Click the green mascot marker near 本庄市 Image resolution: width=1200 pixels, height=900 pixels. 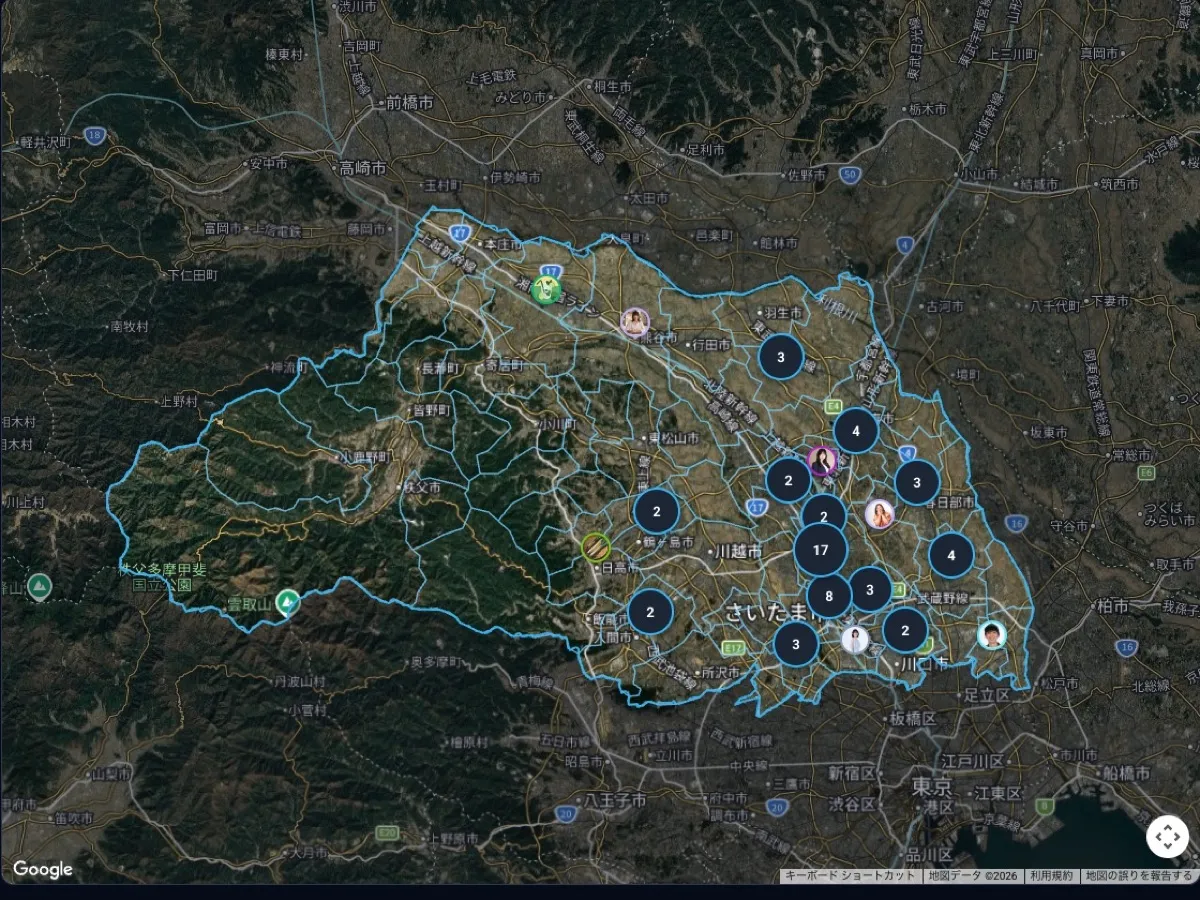point(546,291)
